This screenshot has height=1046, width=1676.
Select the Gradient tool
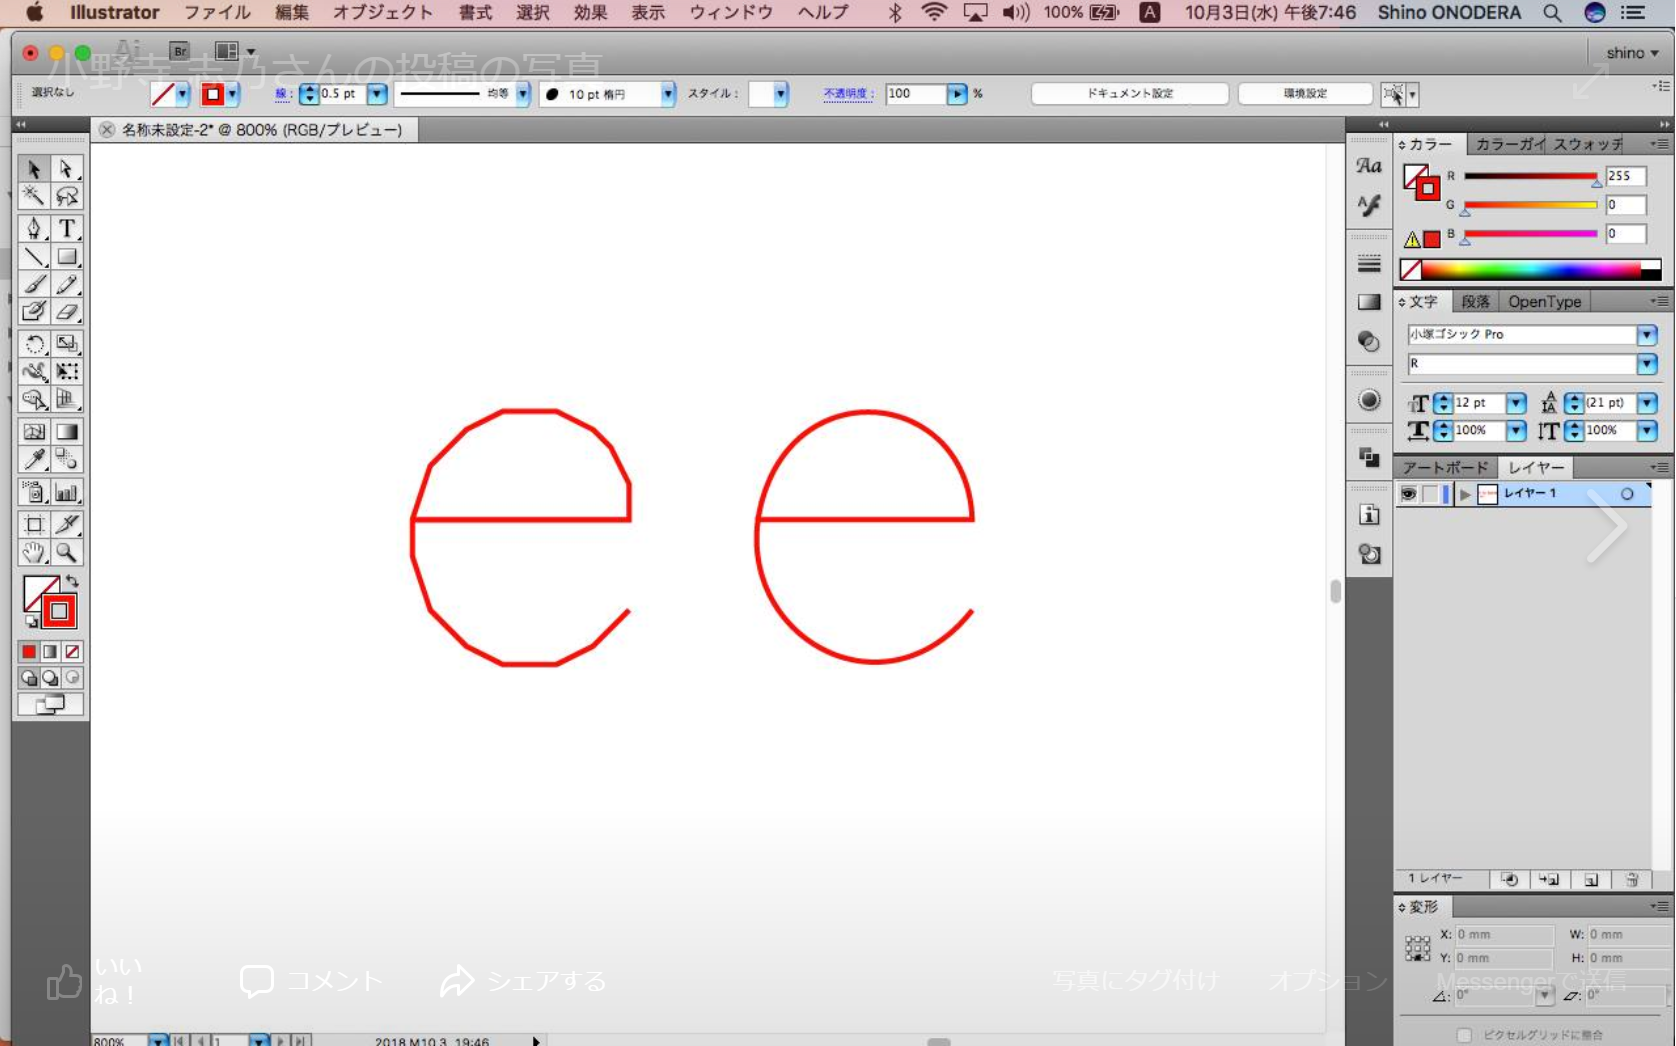[66, 432]
